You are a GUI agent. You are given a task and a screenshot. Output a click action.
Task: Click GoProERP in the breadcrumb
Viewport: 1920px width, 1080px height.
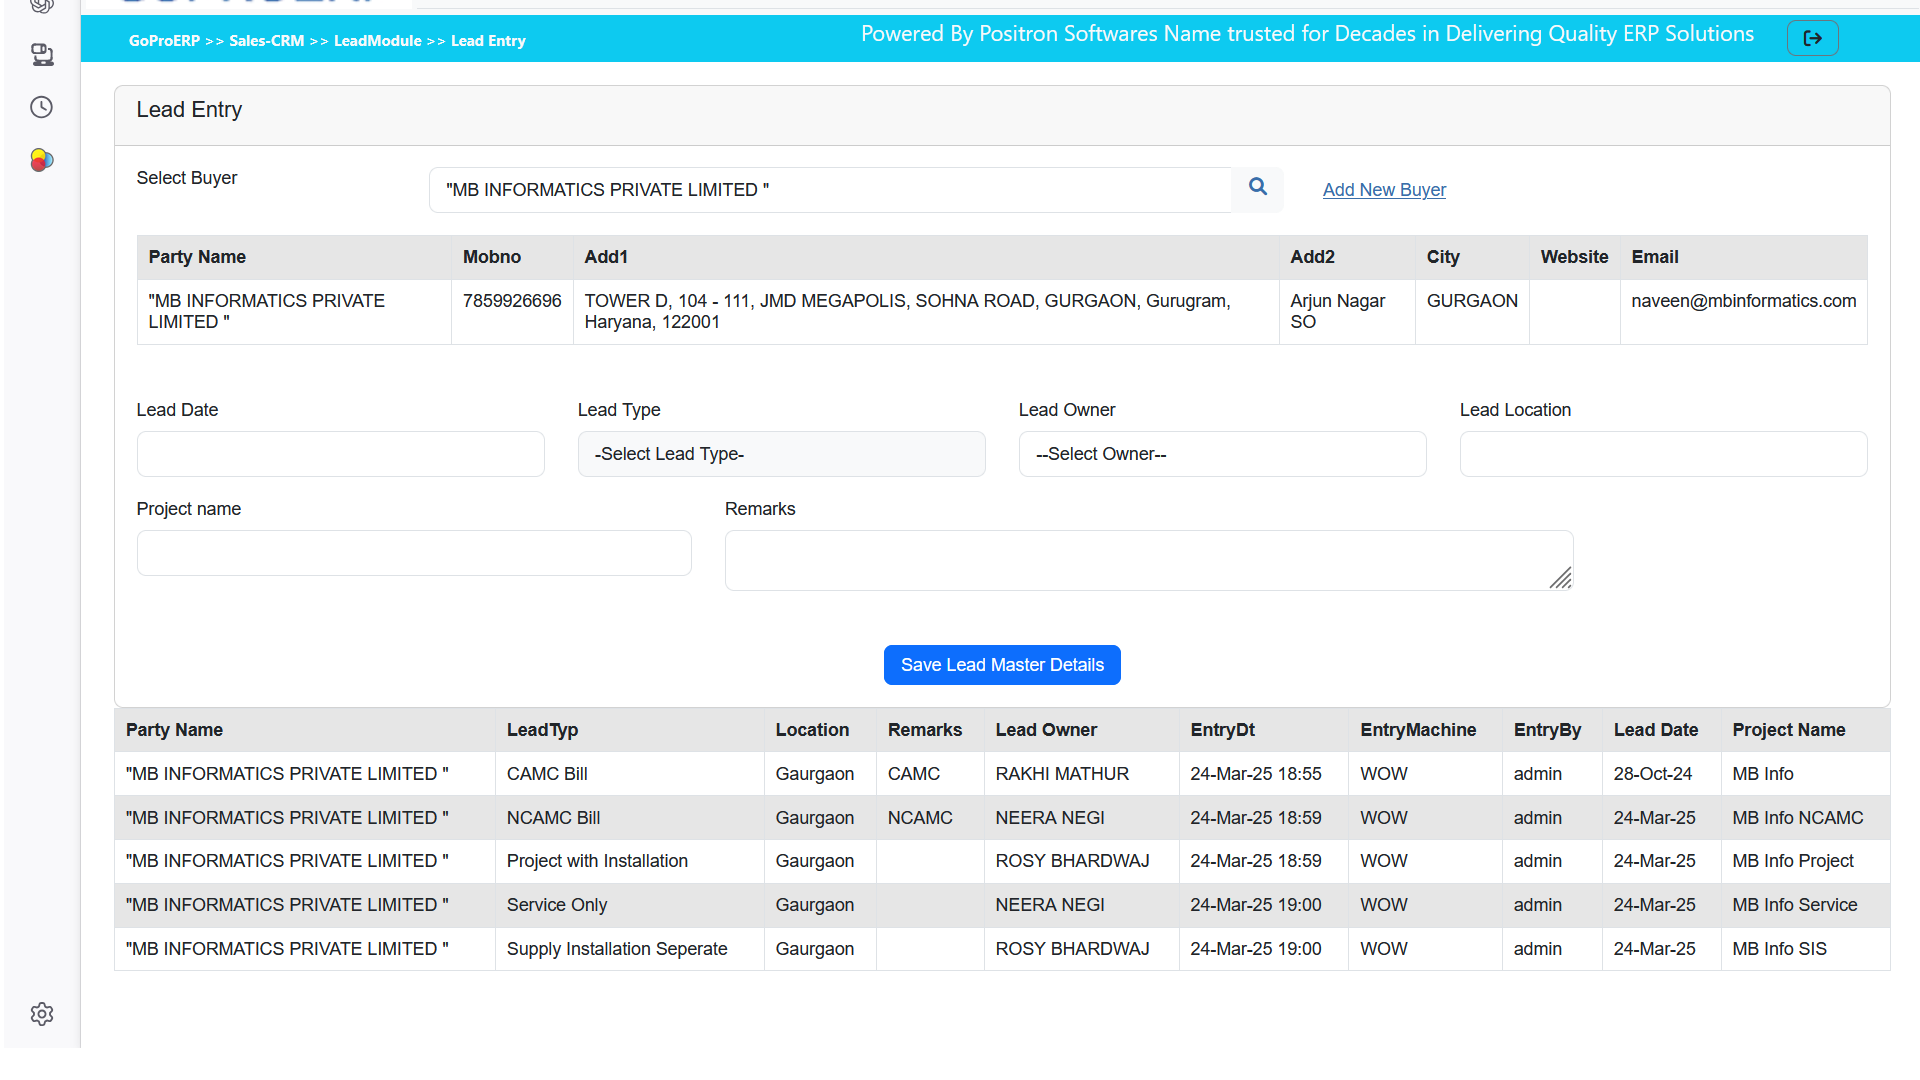[x=164, y=41]
